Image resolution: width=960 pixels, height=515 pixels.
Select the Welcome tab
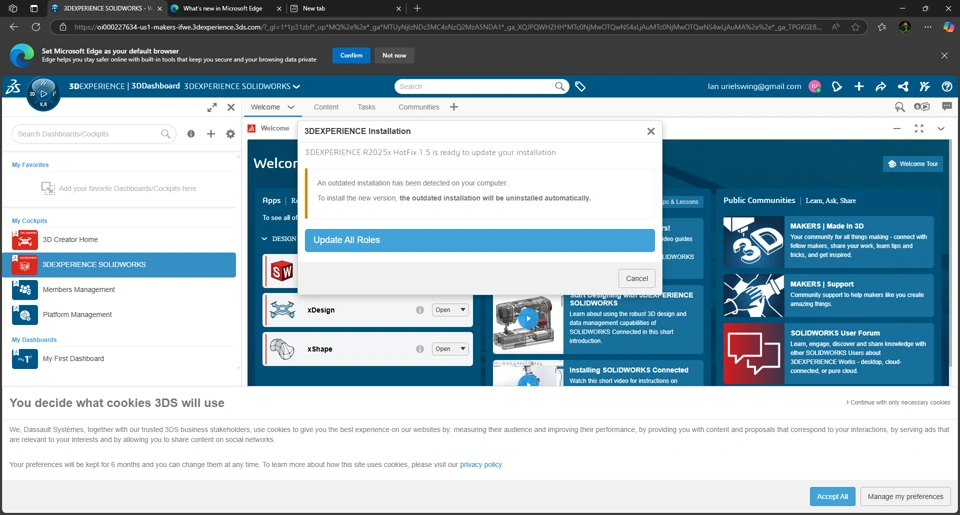point(265,107)
